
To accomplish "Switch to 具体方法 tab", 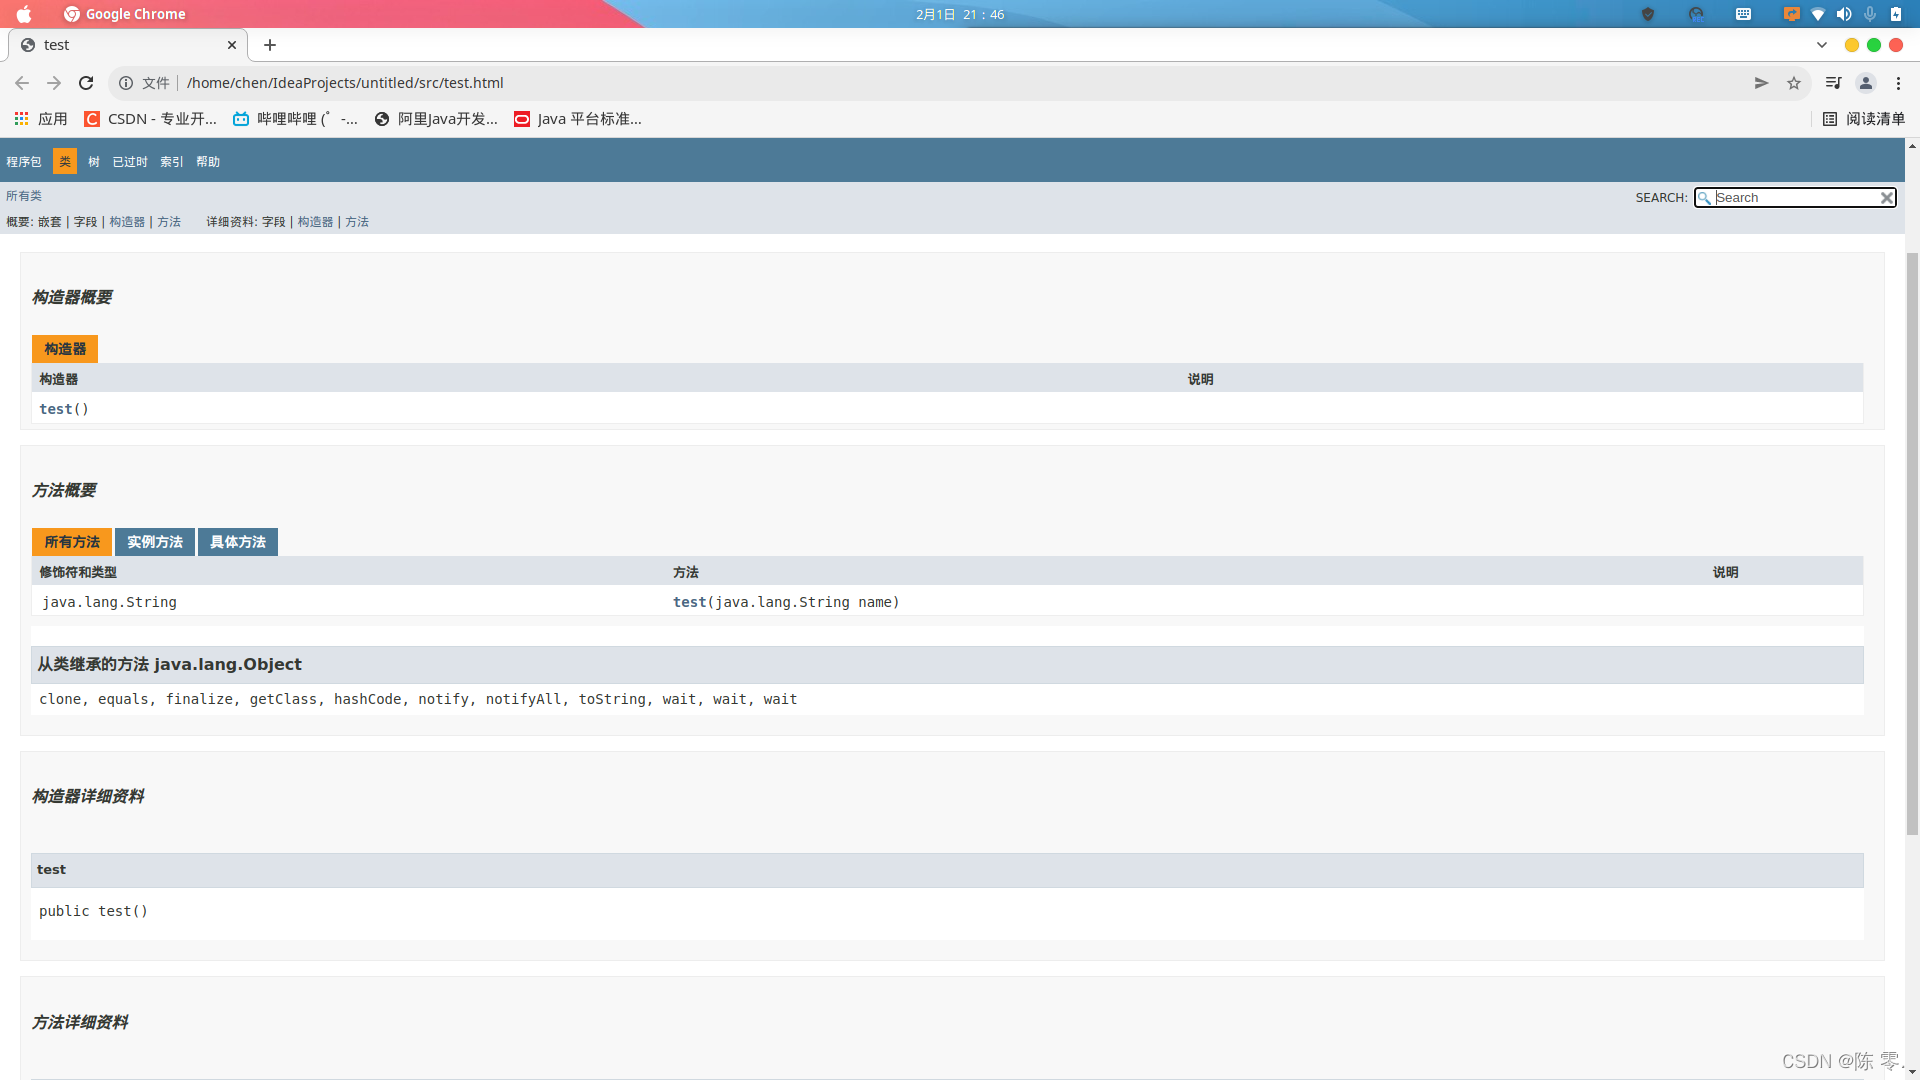I will [238, 542].
